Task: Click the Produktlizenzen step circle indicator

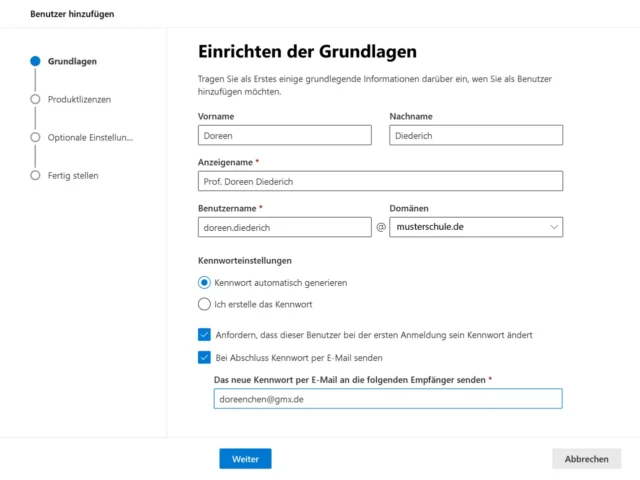Action: coord(35,99)
